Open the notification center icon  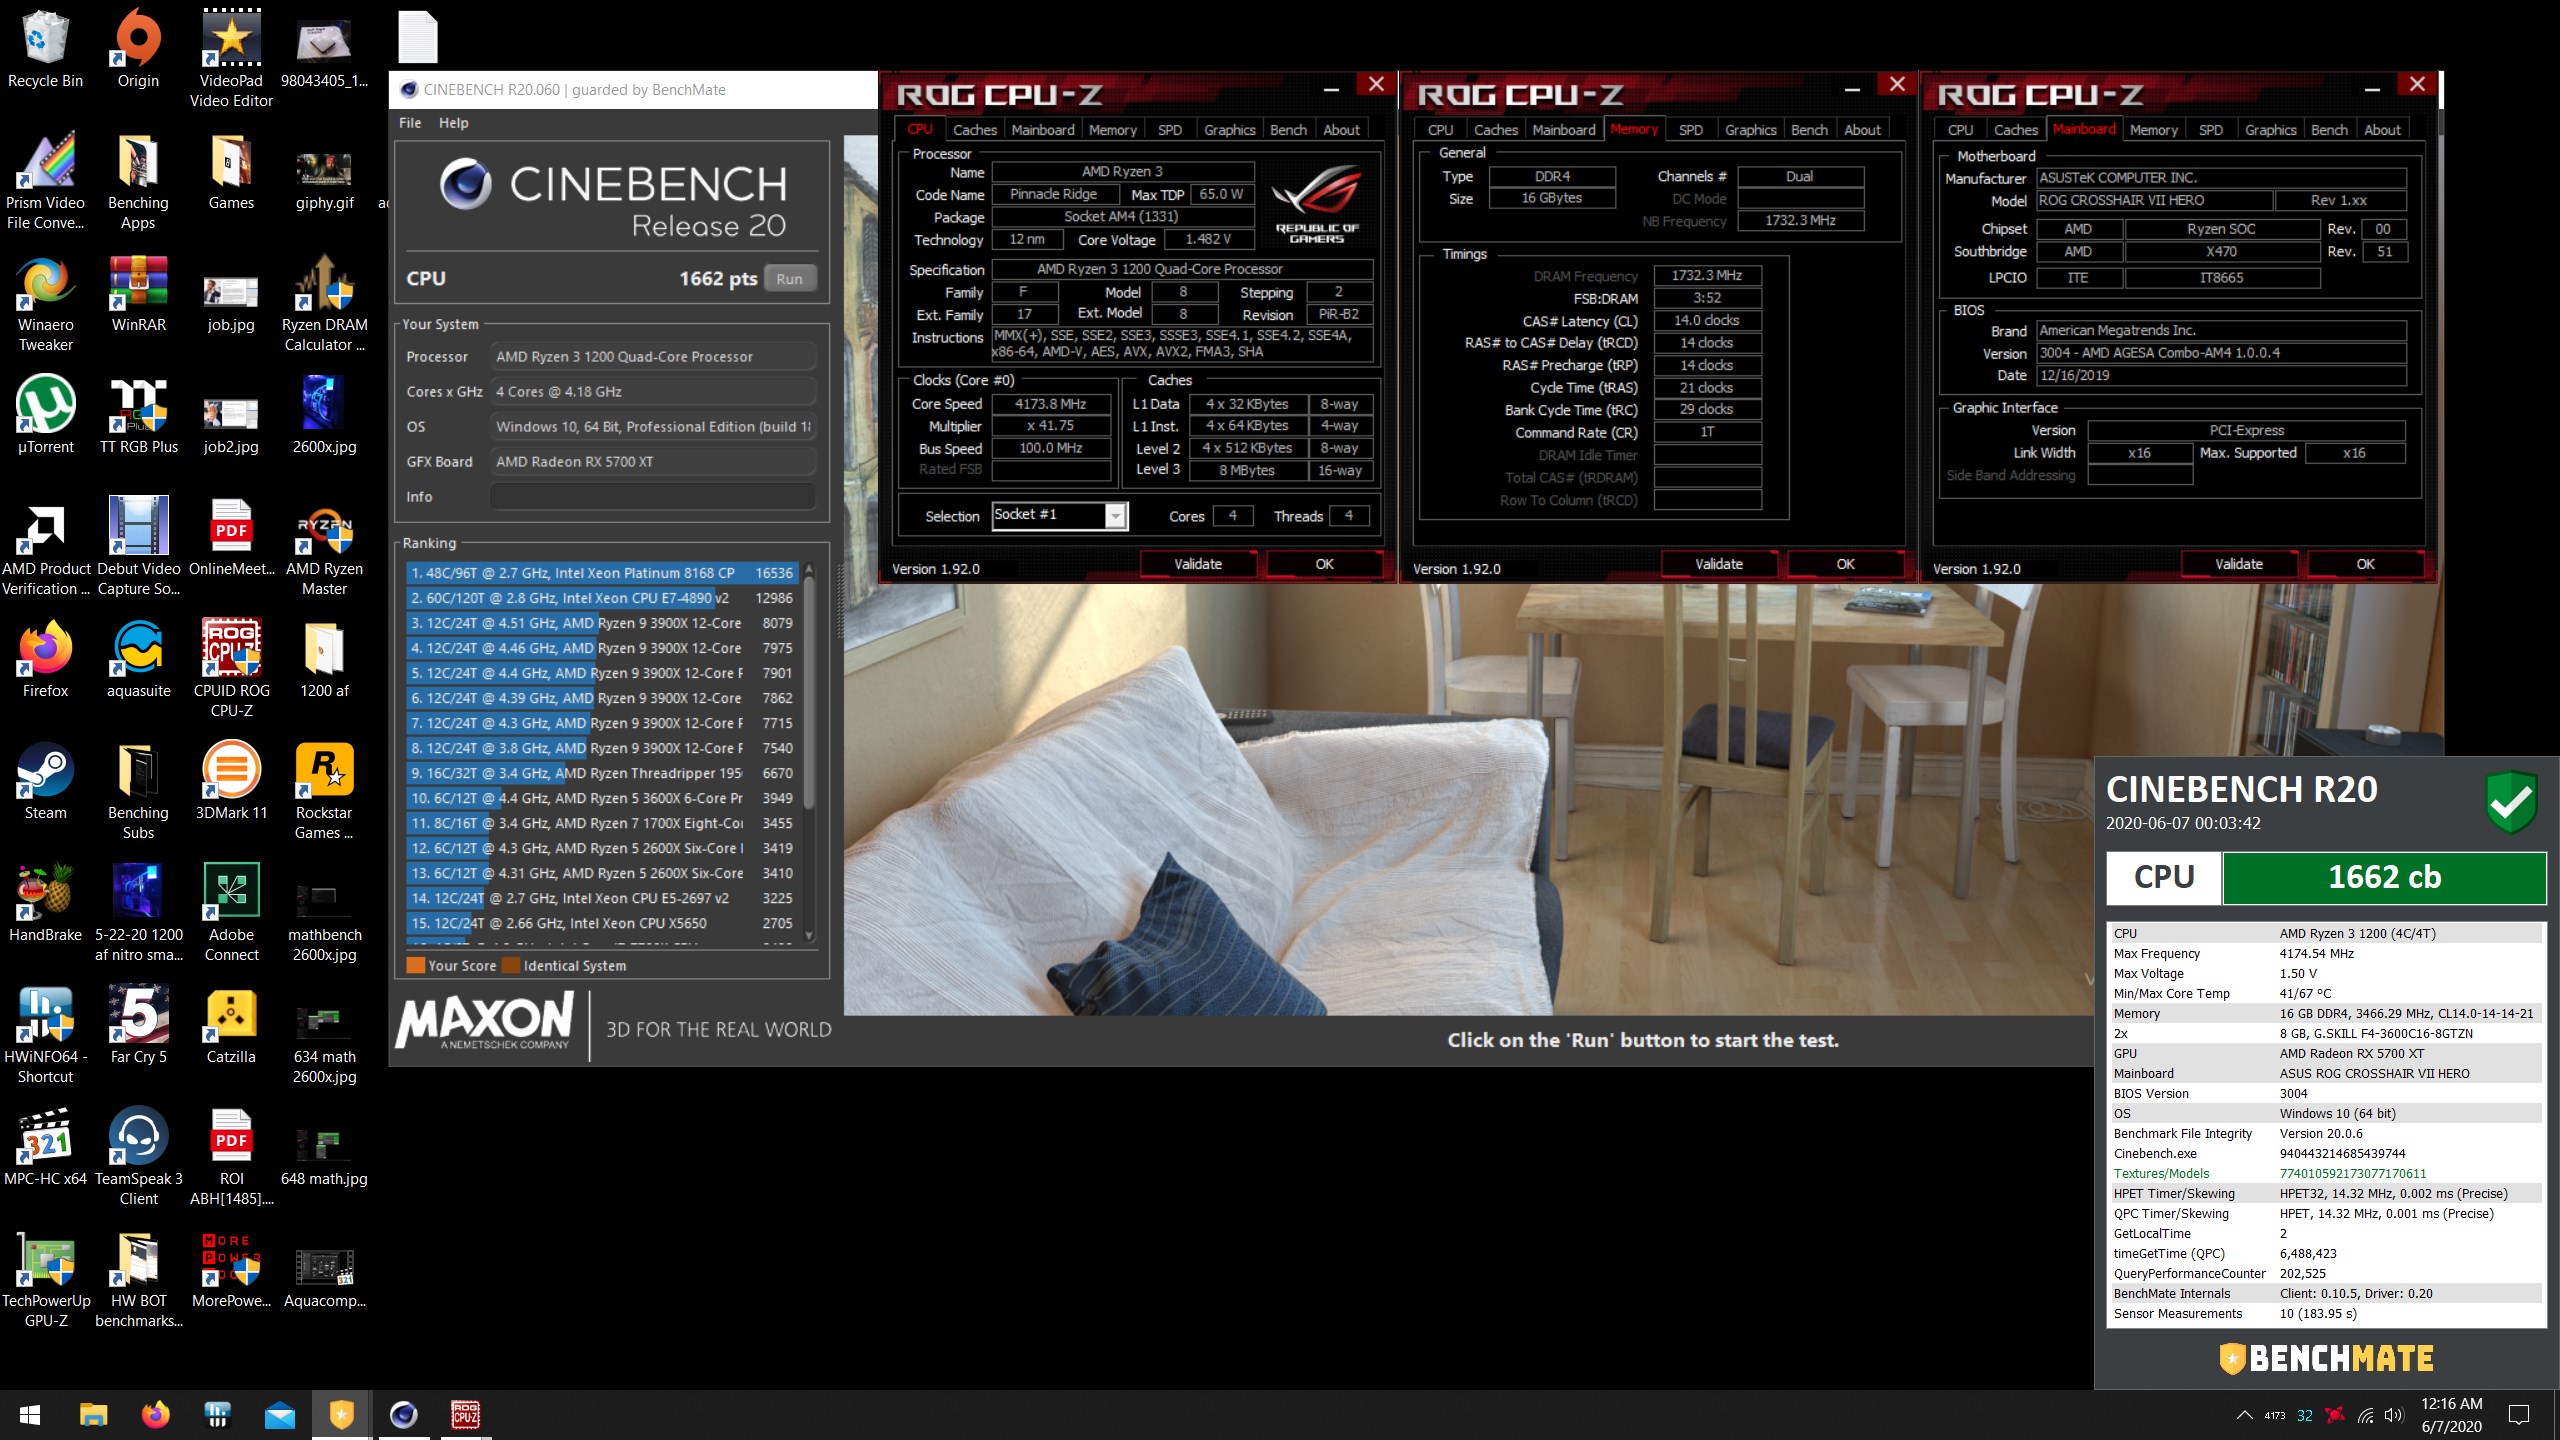pyautogui.click(x=2519, y=1415)
